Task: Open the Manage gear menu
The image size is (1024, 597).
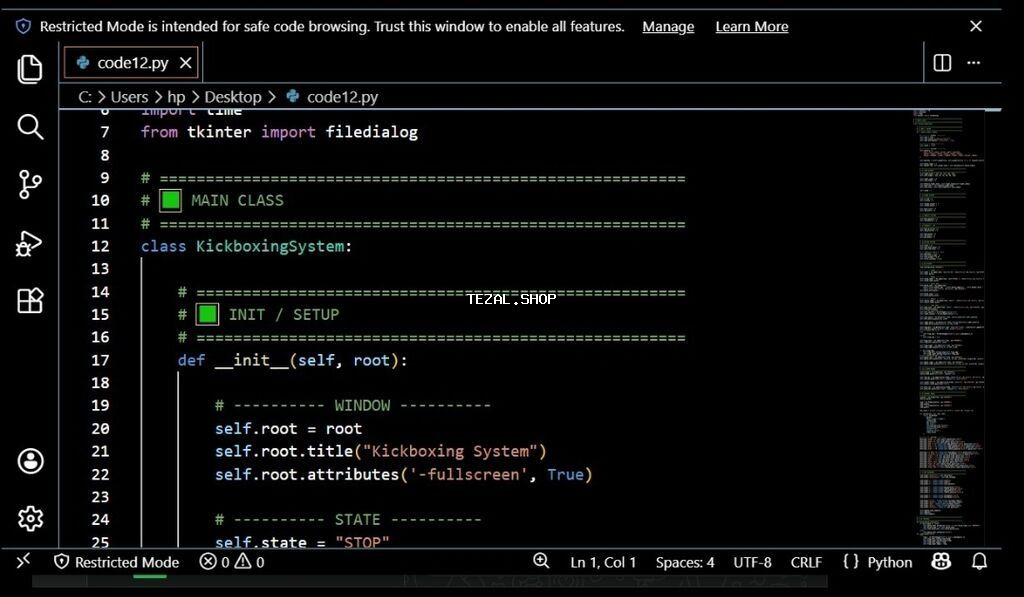Action: click(x=30, y=519)
